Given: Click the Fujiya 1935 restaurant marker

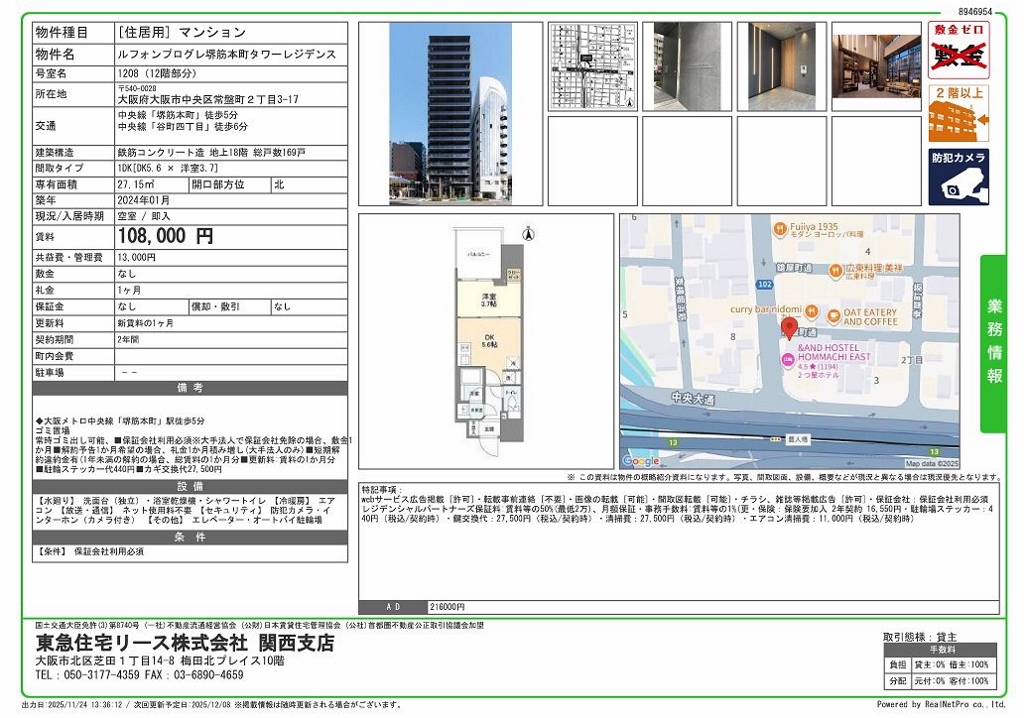Looking at the screenshot, I should (781, 228).
